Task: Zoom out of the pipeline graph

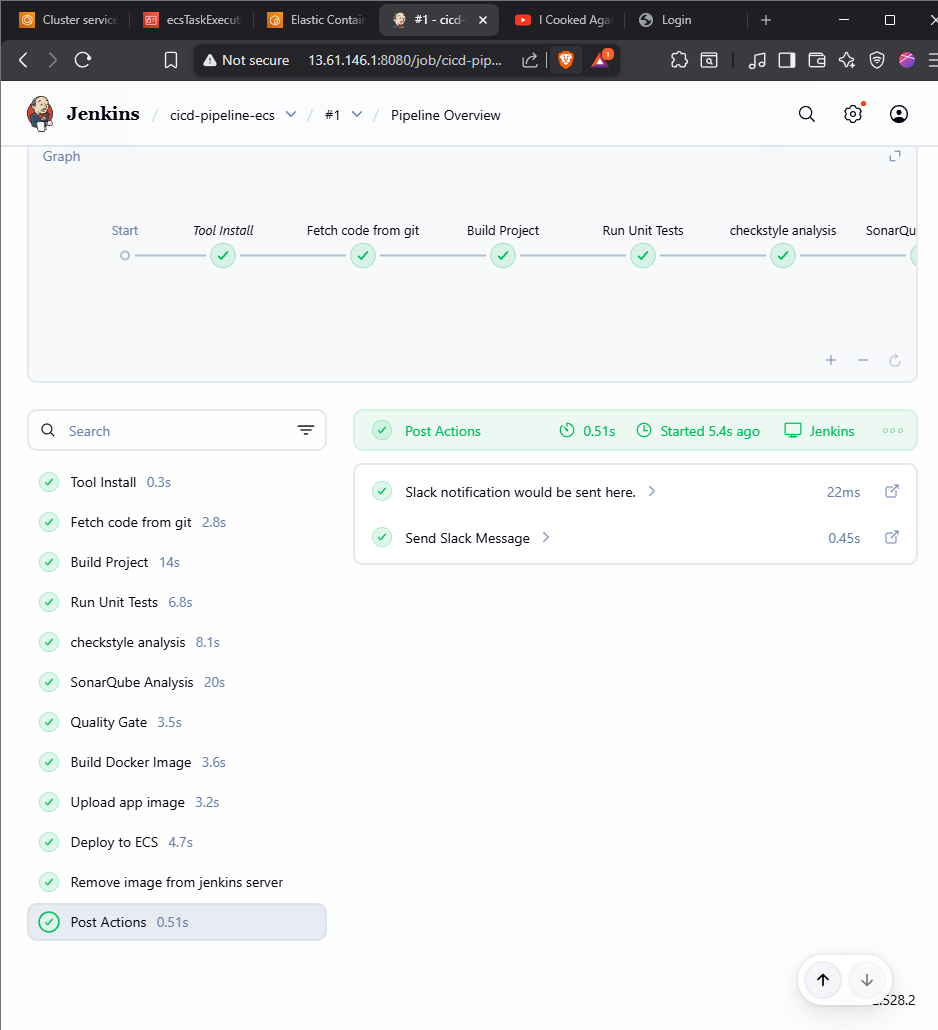Action: point(862,360)
